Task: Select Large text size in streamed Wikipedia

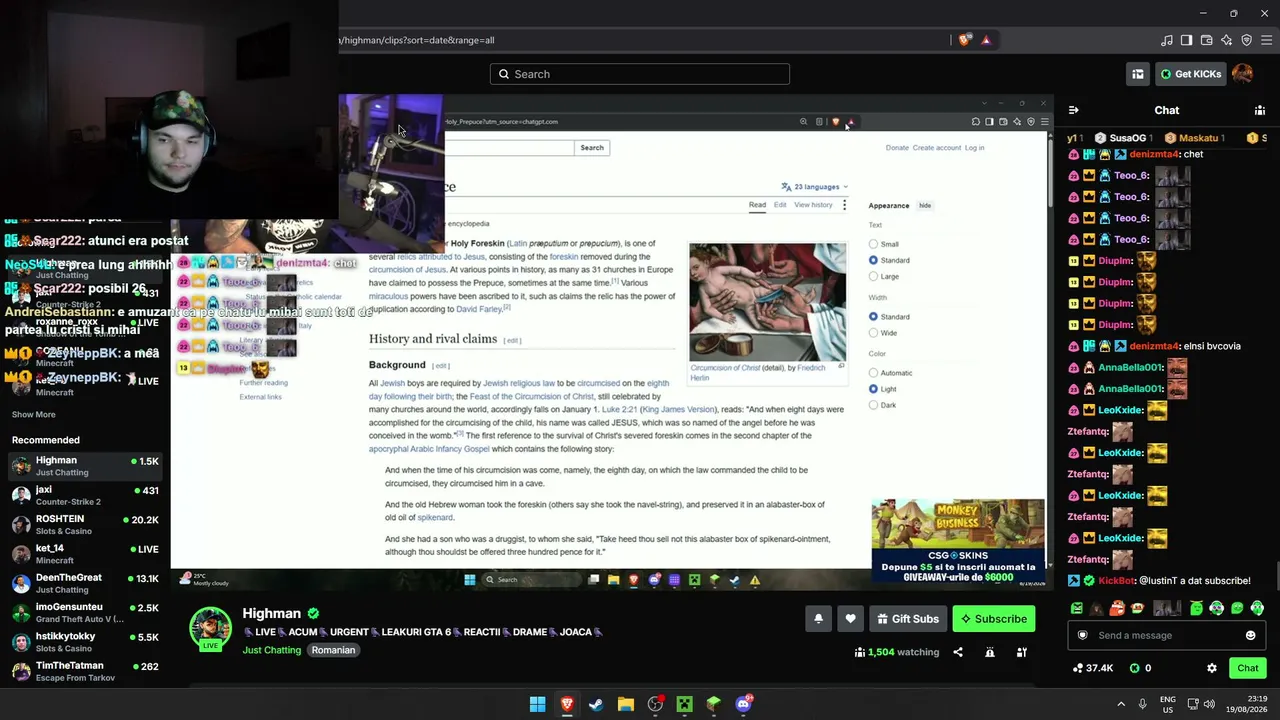Action: pyautogui.click(x=873, y=276)
